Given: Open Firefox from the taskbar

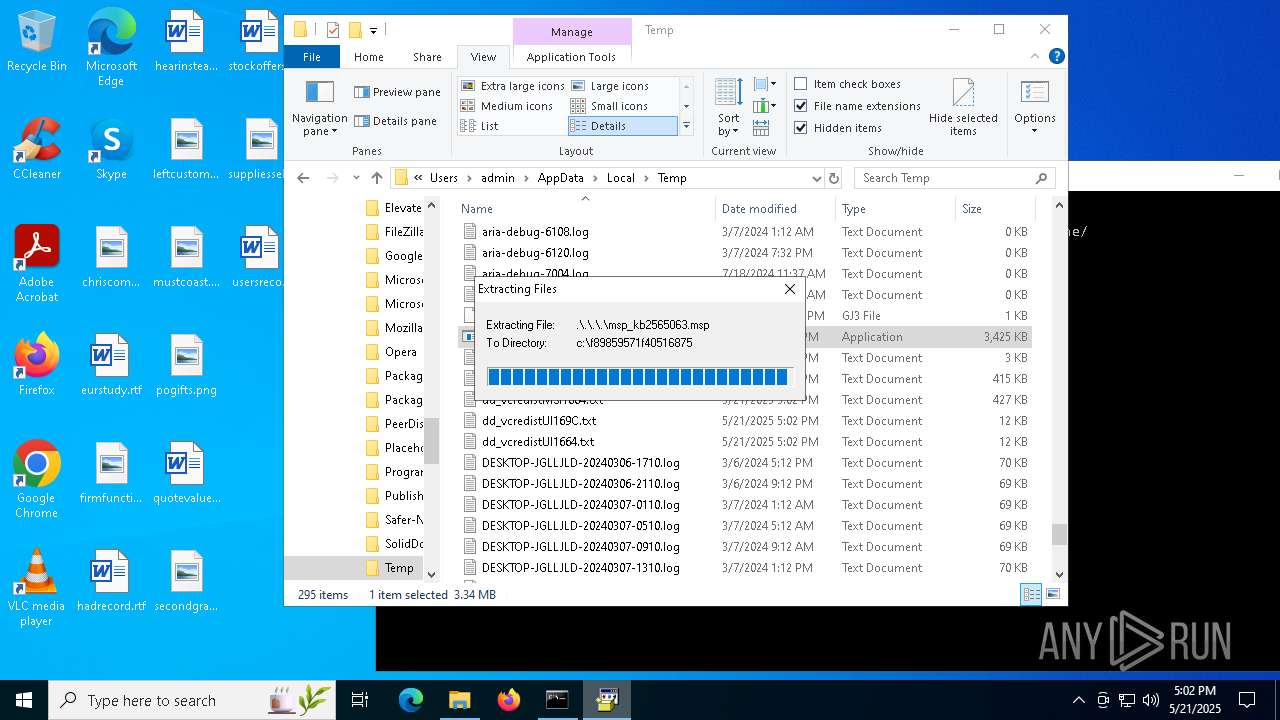Looking at the screenshot, I should tap(509, 700).
